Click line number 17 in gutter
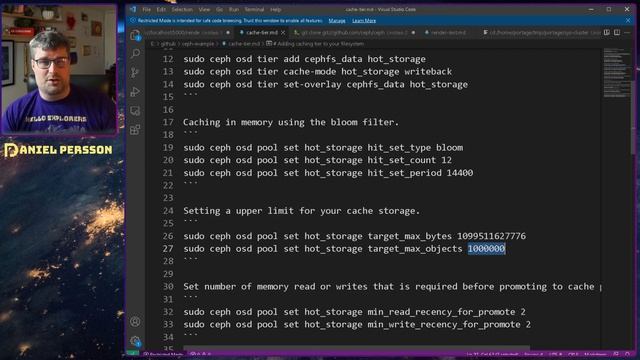Image resolution: width=640 pixels, height=360 pixels. click(x=168, y=122)
